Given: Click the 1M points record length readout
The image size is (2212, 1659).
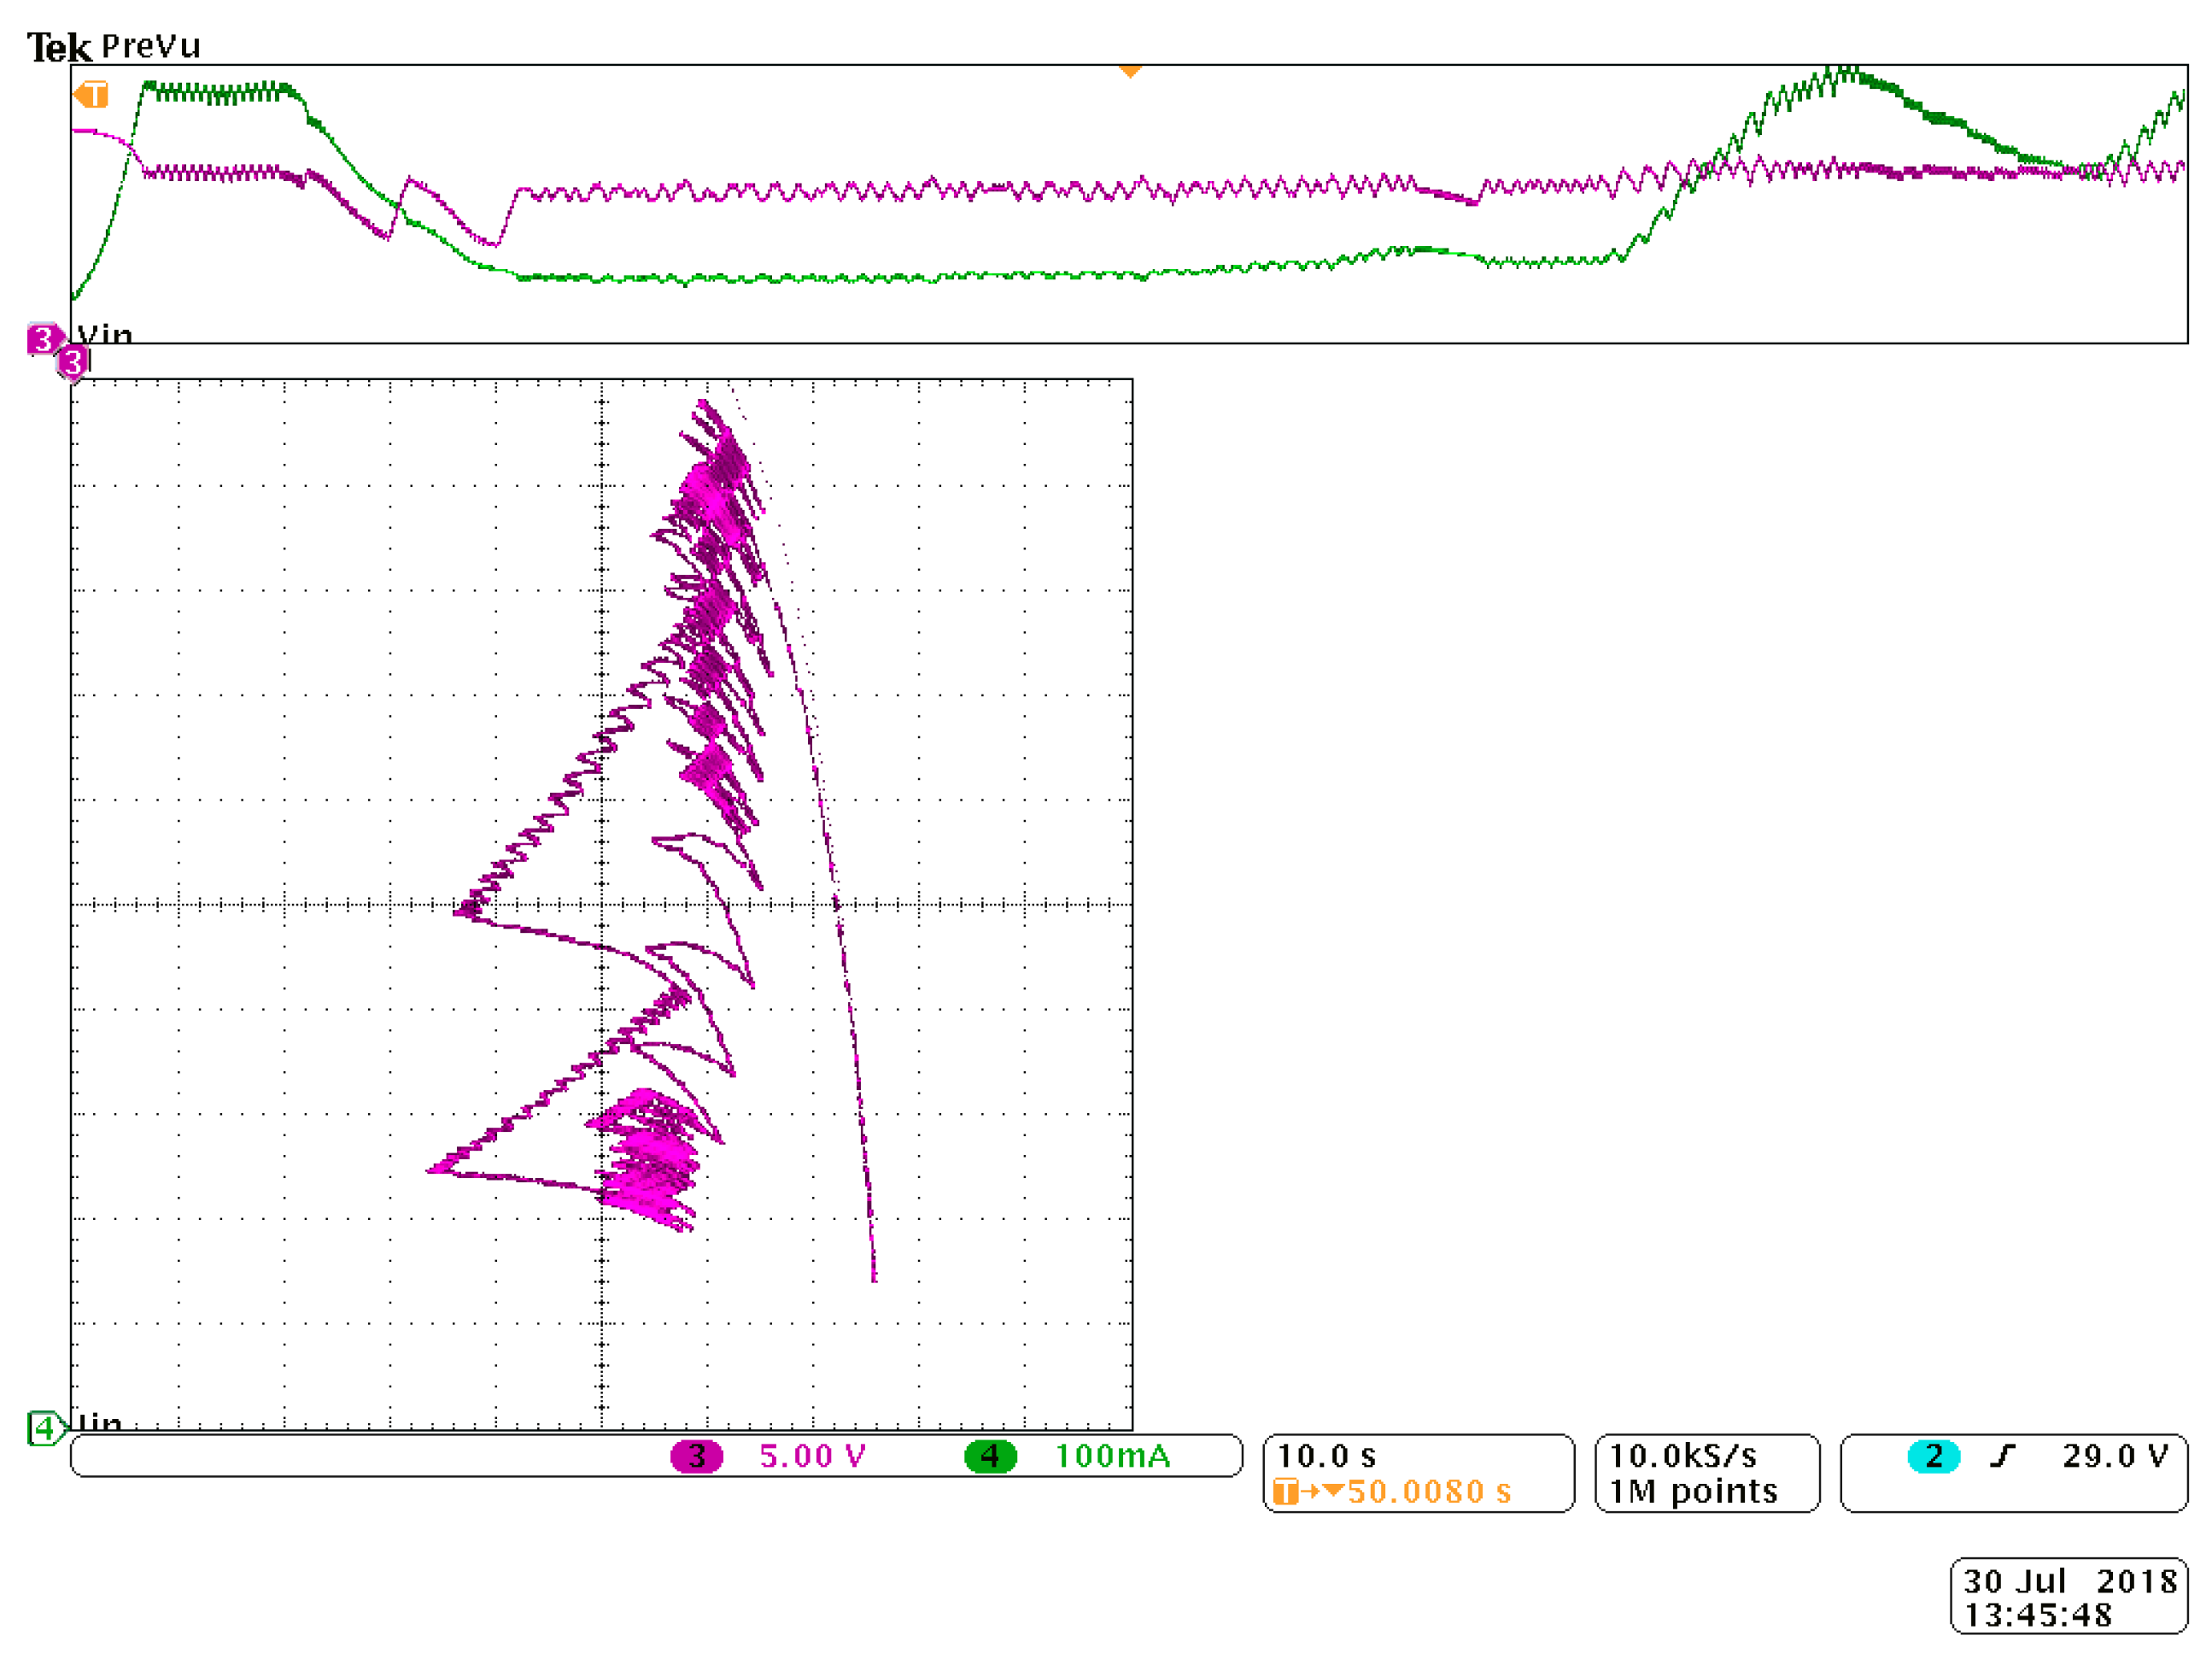Looking at the screenshot, I should tap(1692, 1492).
